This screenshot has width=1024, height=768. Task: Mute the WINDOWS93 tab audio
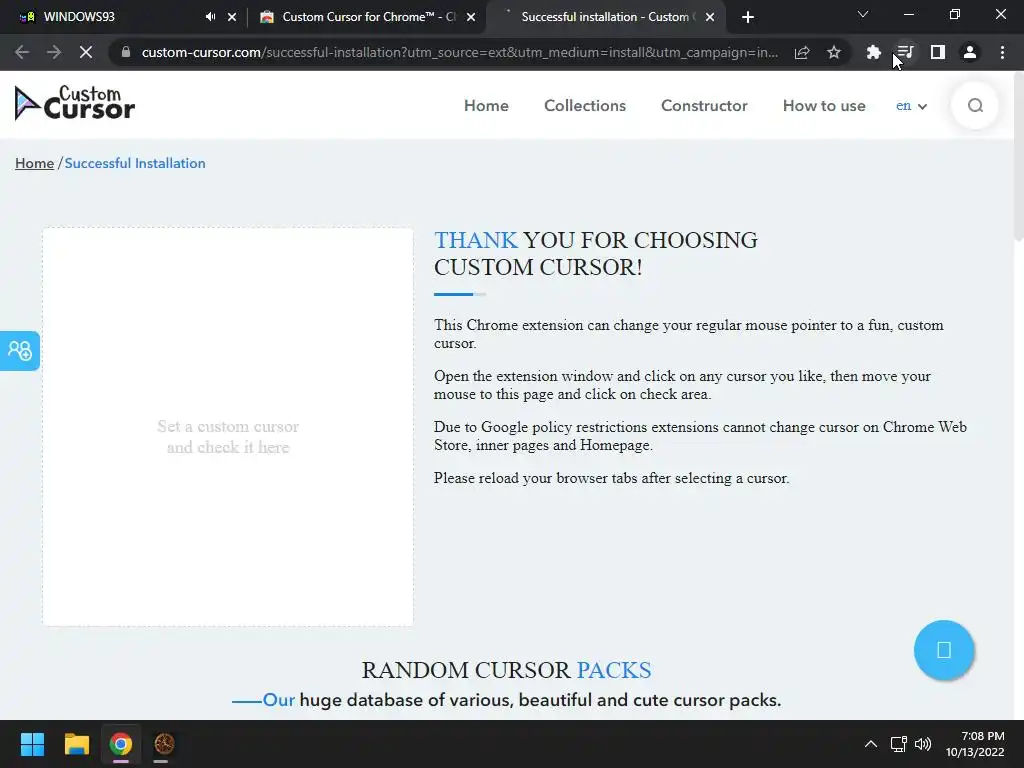210,17
